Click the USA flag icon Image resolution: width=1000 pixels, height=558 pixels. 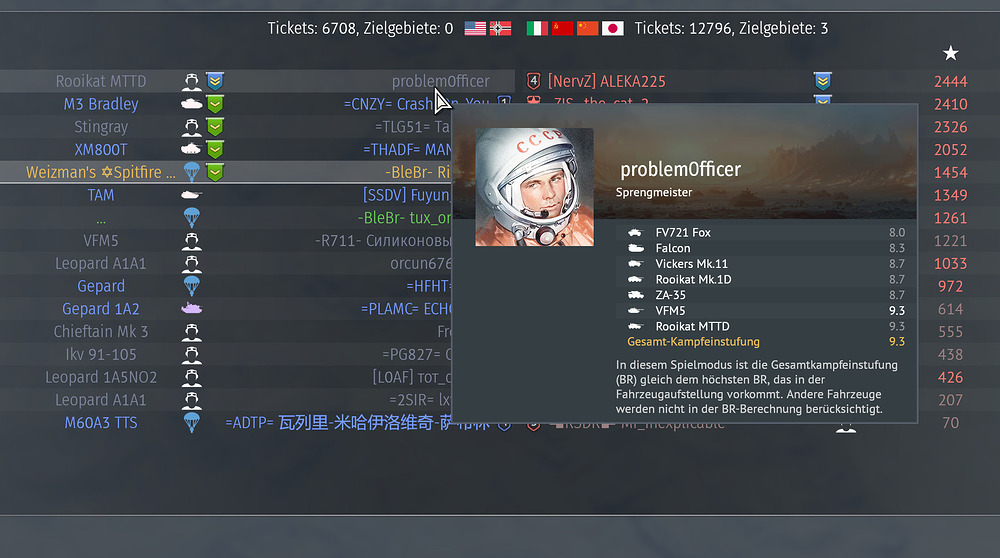click(x=475, y=28)
